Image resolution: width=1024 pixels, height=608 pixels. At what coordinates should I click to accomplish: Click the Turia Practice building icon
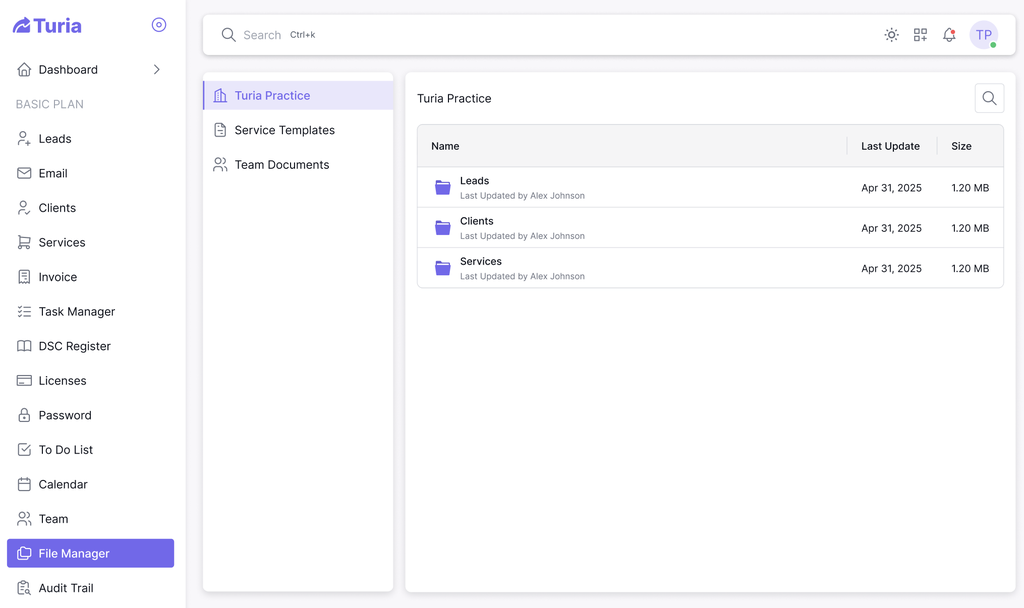[x=220, y=95]
